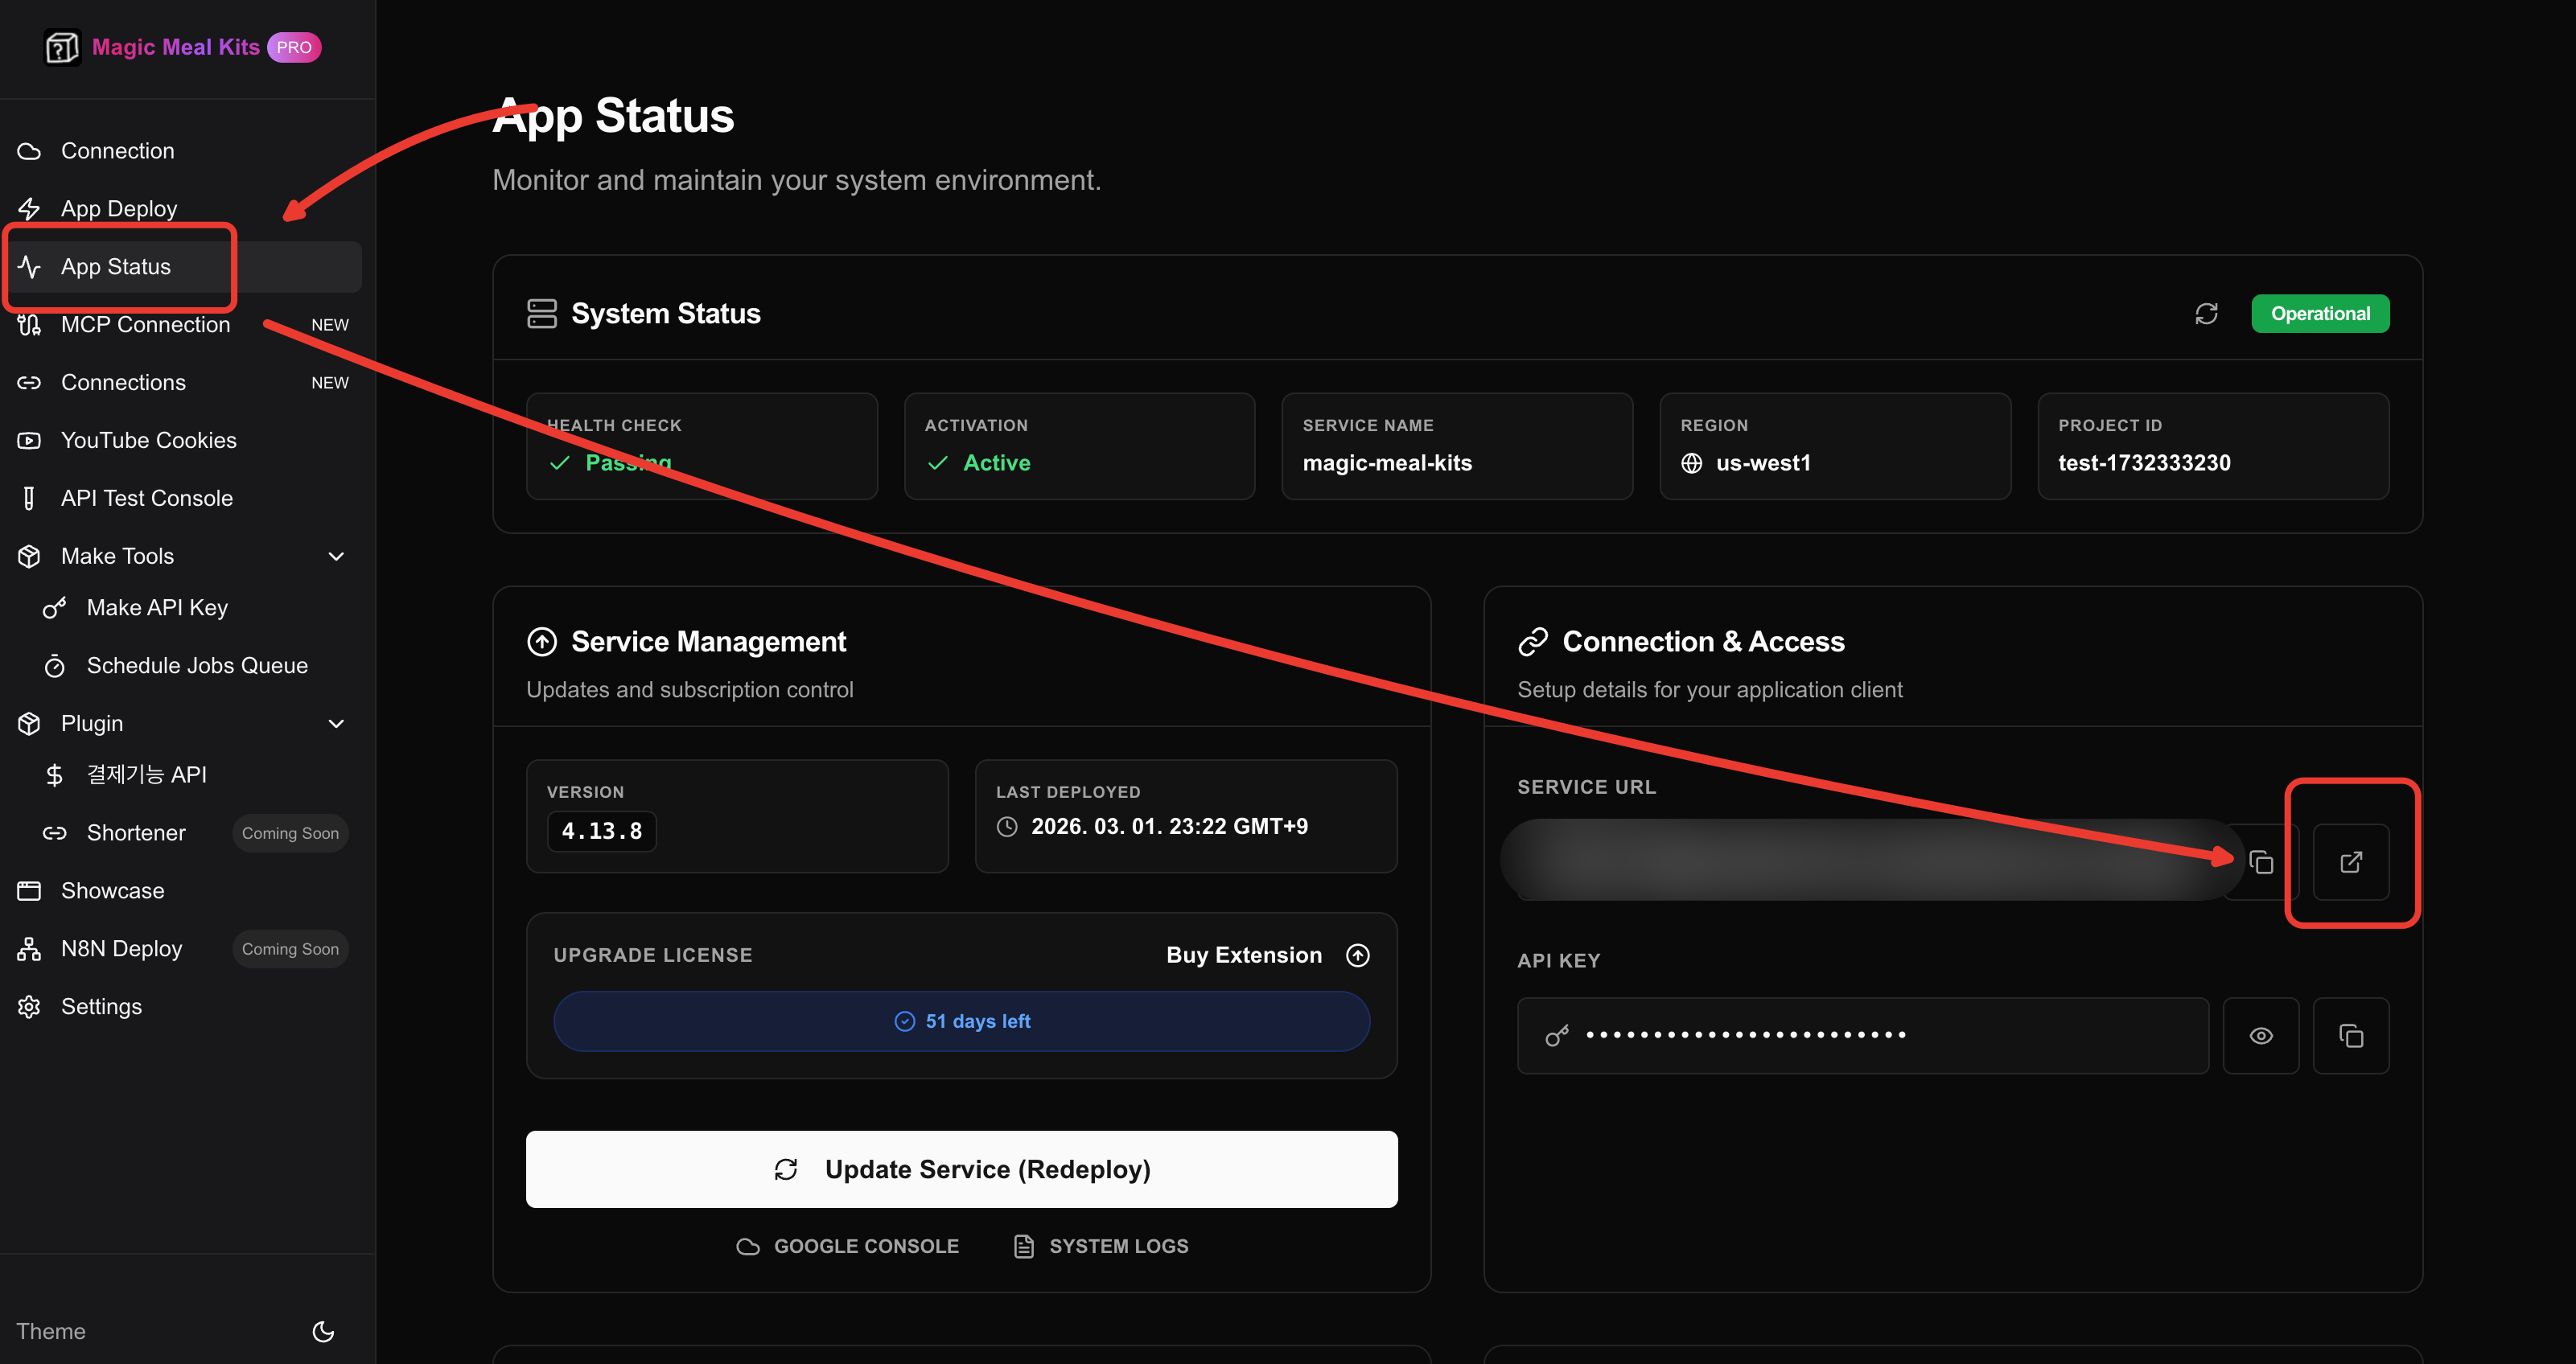Click the Connection & Access link icon
The height and width of the screenshot is (1364, 2576).
pos(1533,642)
